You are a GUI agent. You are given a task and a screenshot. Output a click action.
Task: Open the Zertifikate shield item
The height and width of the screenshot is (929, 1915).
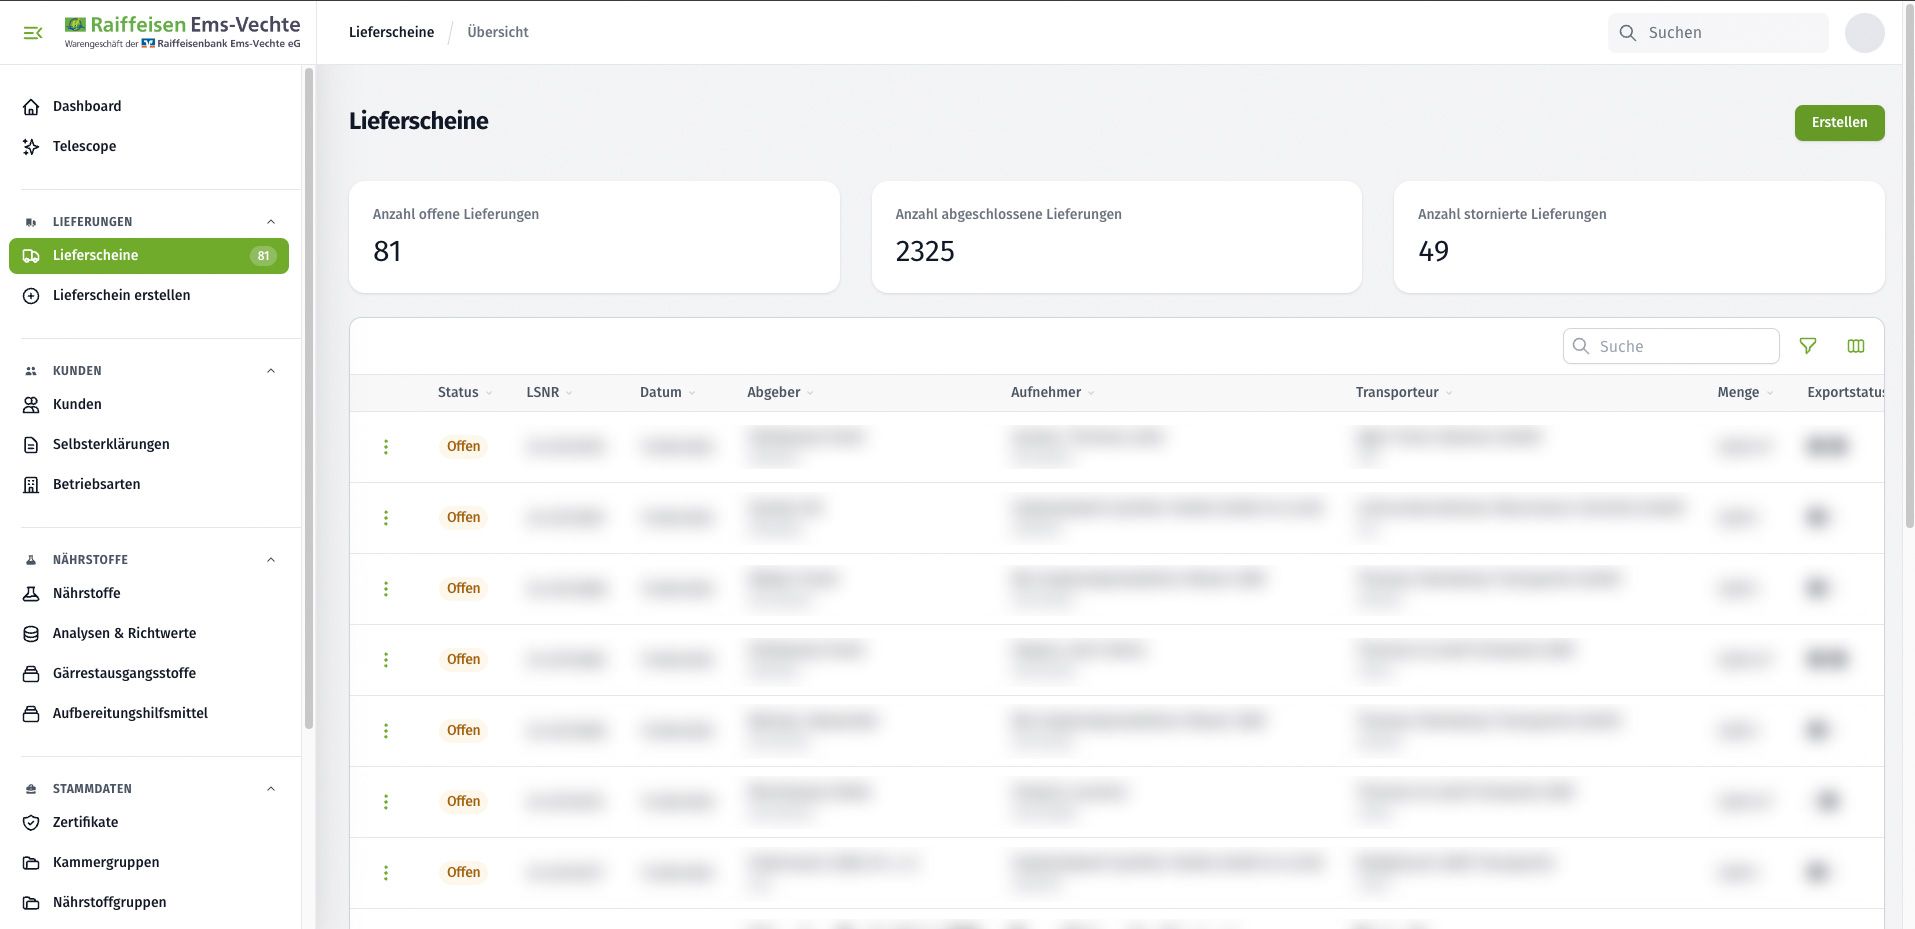85,822
